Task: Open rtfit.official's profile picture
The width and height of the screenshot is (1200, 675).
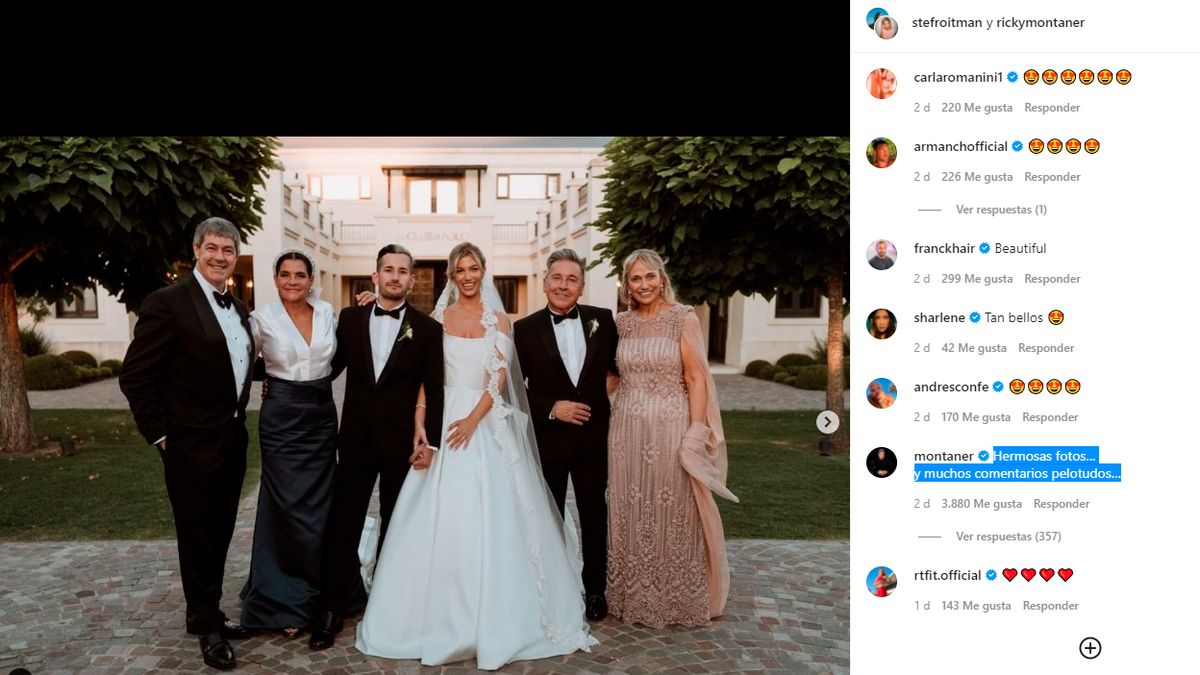Action: pyautogui.click(x=881, y=581)
